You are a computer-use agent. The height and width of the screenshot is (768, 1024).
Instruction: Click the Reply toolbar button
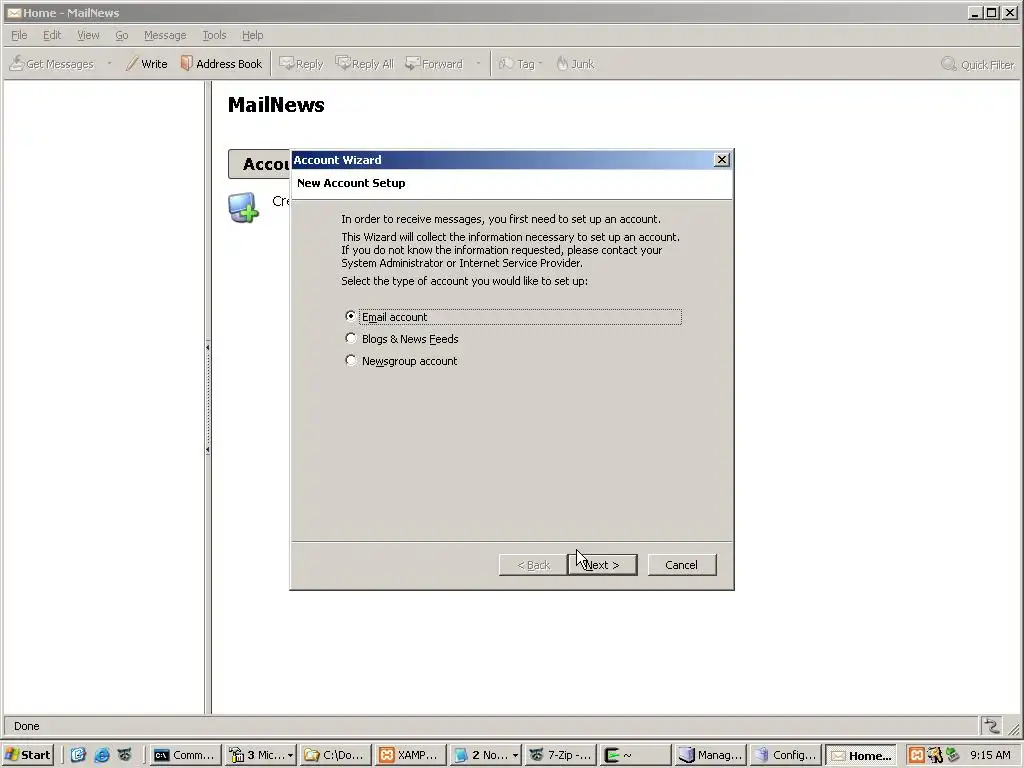301,63
